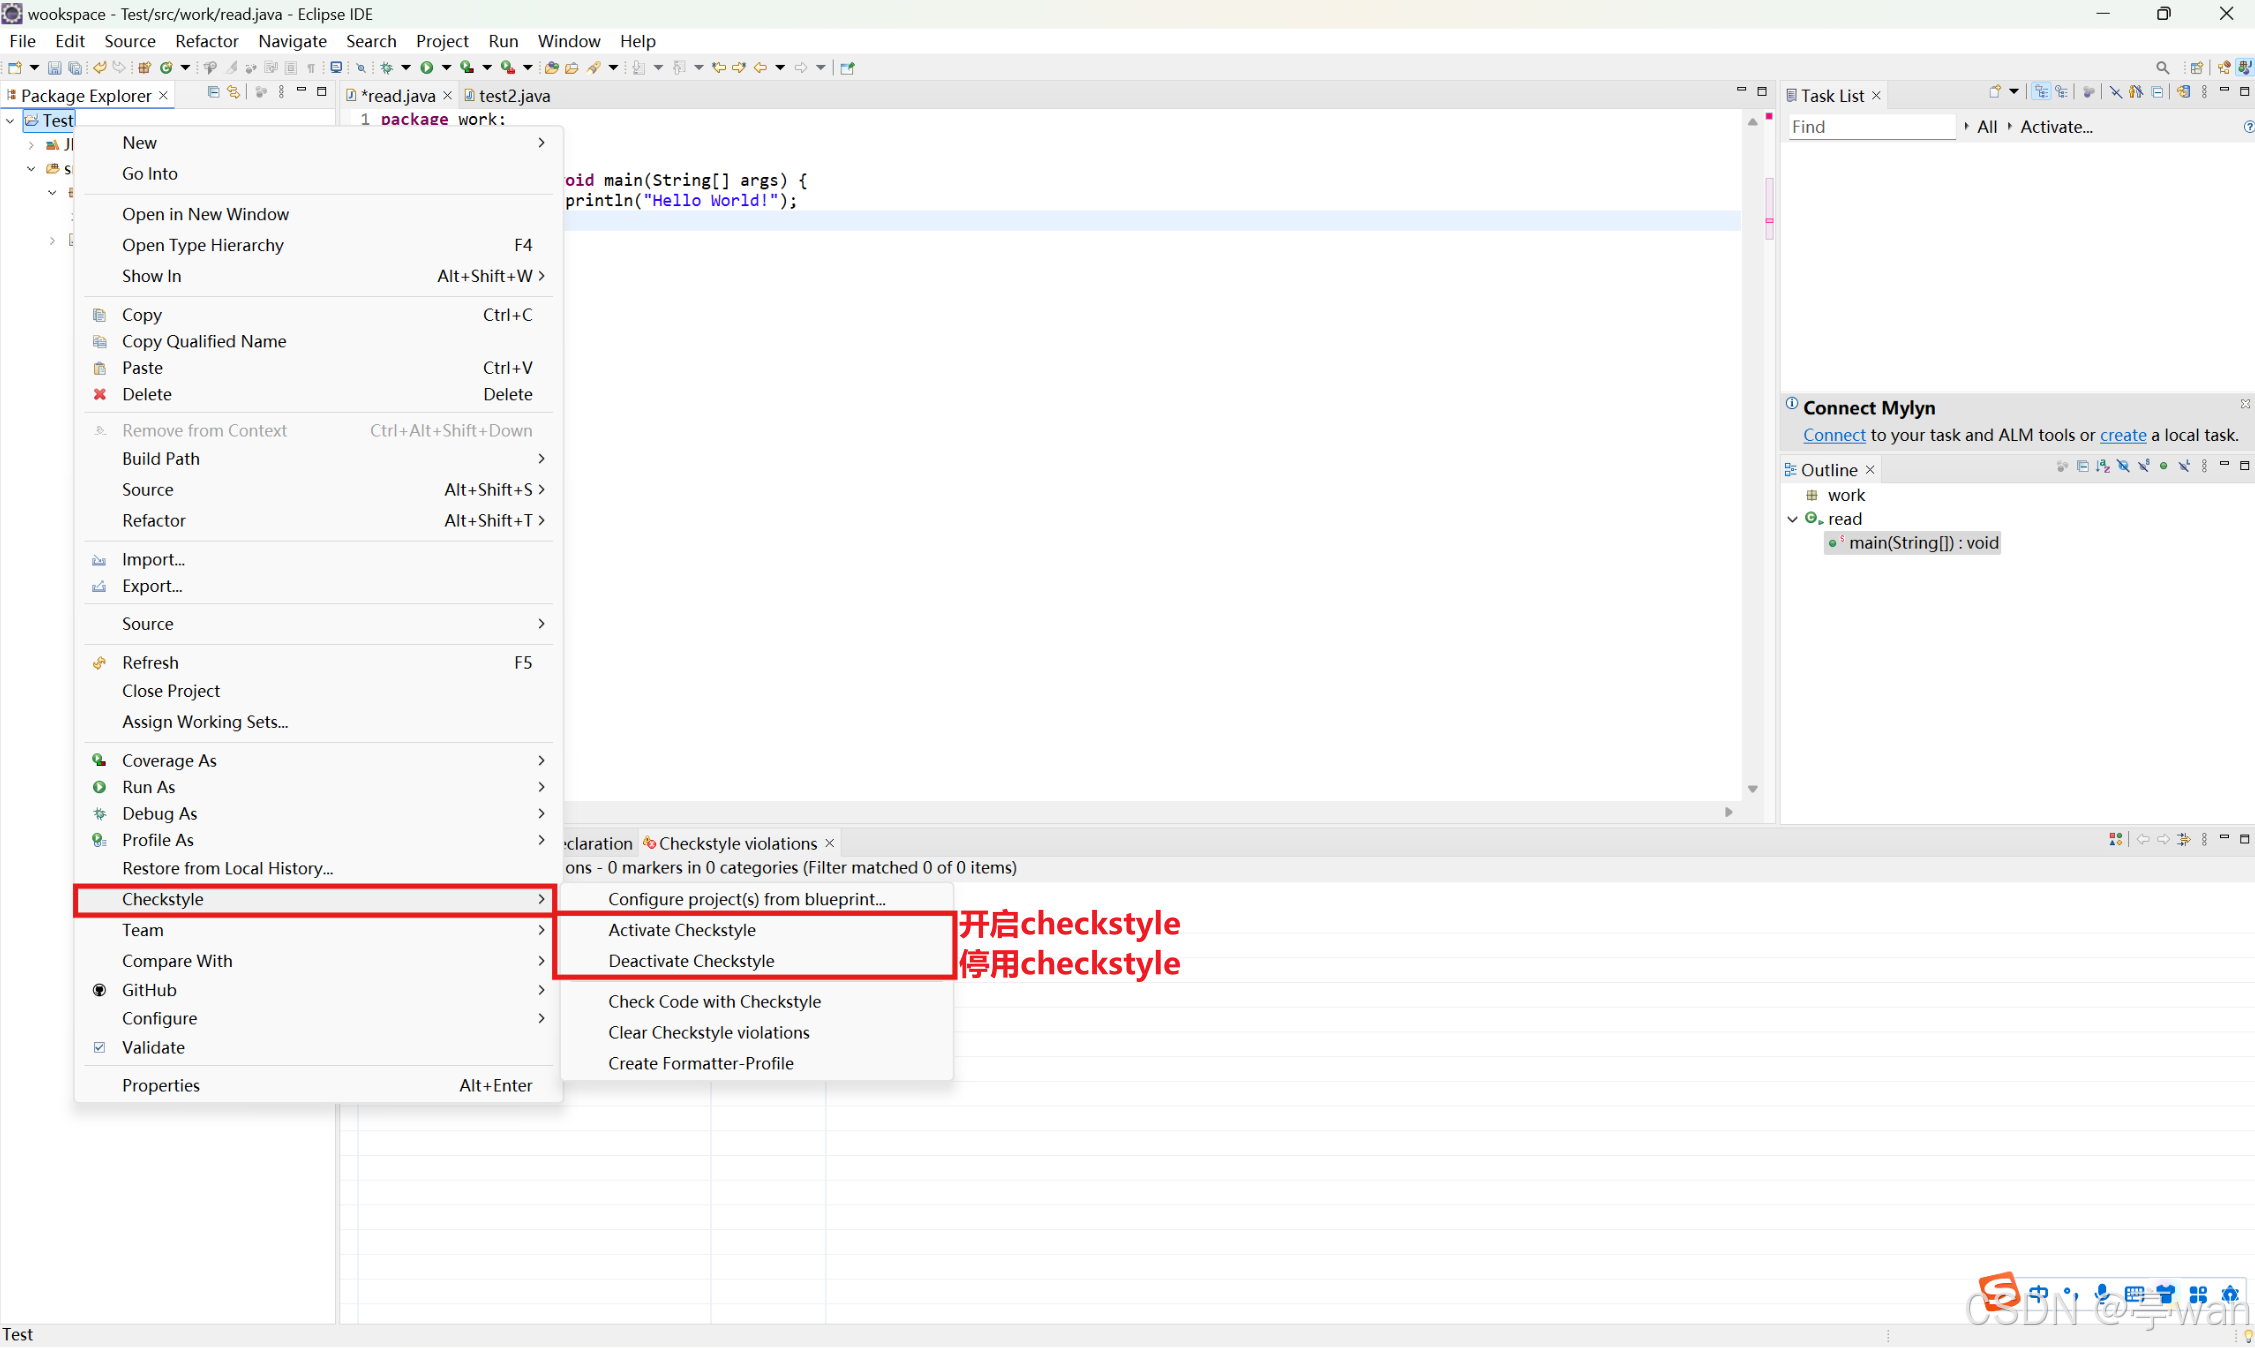Click Activate in the Task List panel
Viewport: 2255px width, 1348px height.
(2055, 127)
